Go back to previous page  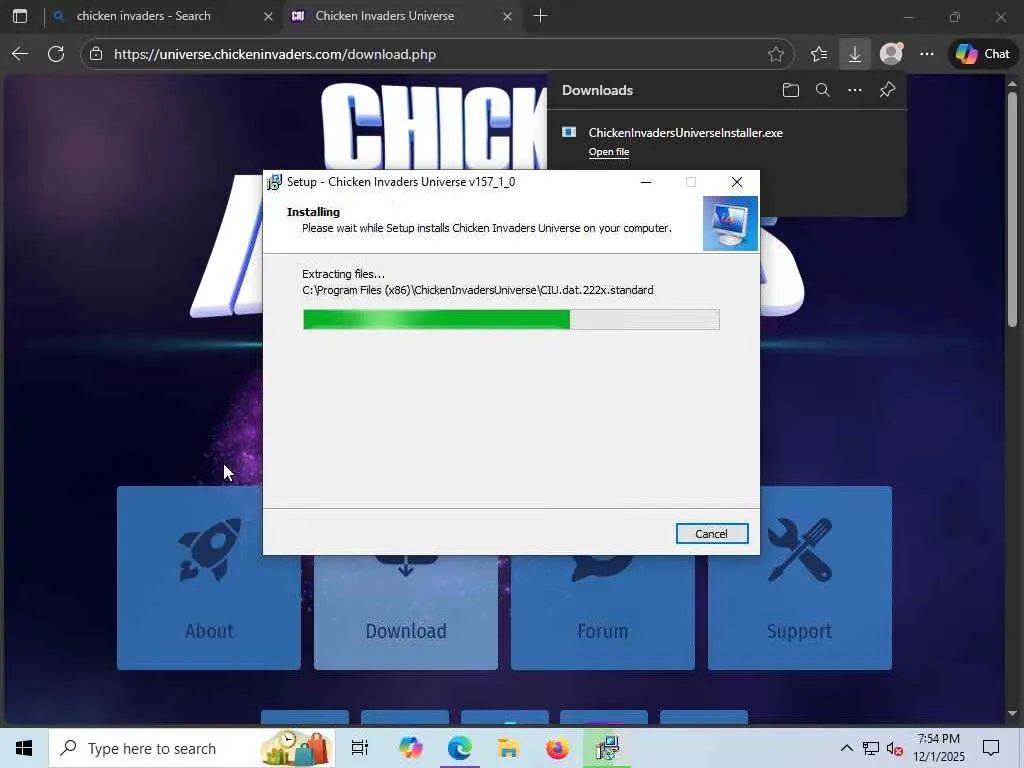(20, 54)
